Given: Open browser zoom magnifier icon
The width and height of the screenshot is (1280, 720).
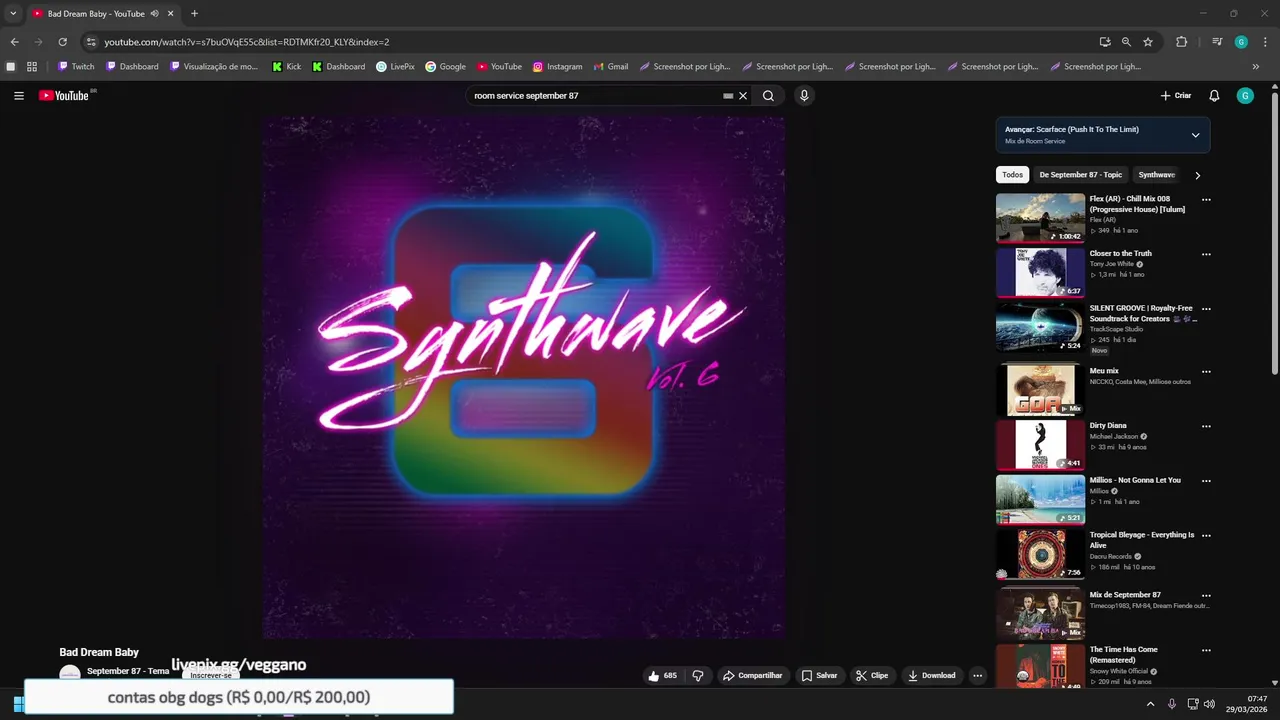Looking at the screenshot, I should click(x=1126, y=42).
